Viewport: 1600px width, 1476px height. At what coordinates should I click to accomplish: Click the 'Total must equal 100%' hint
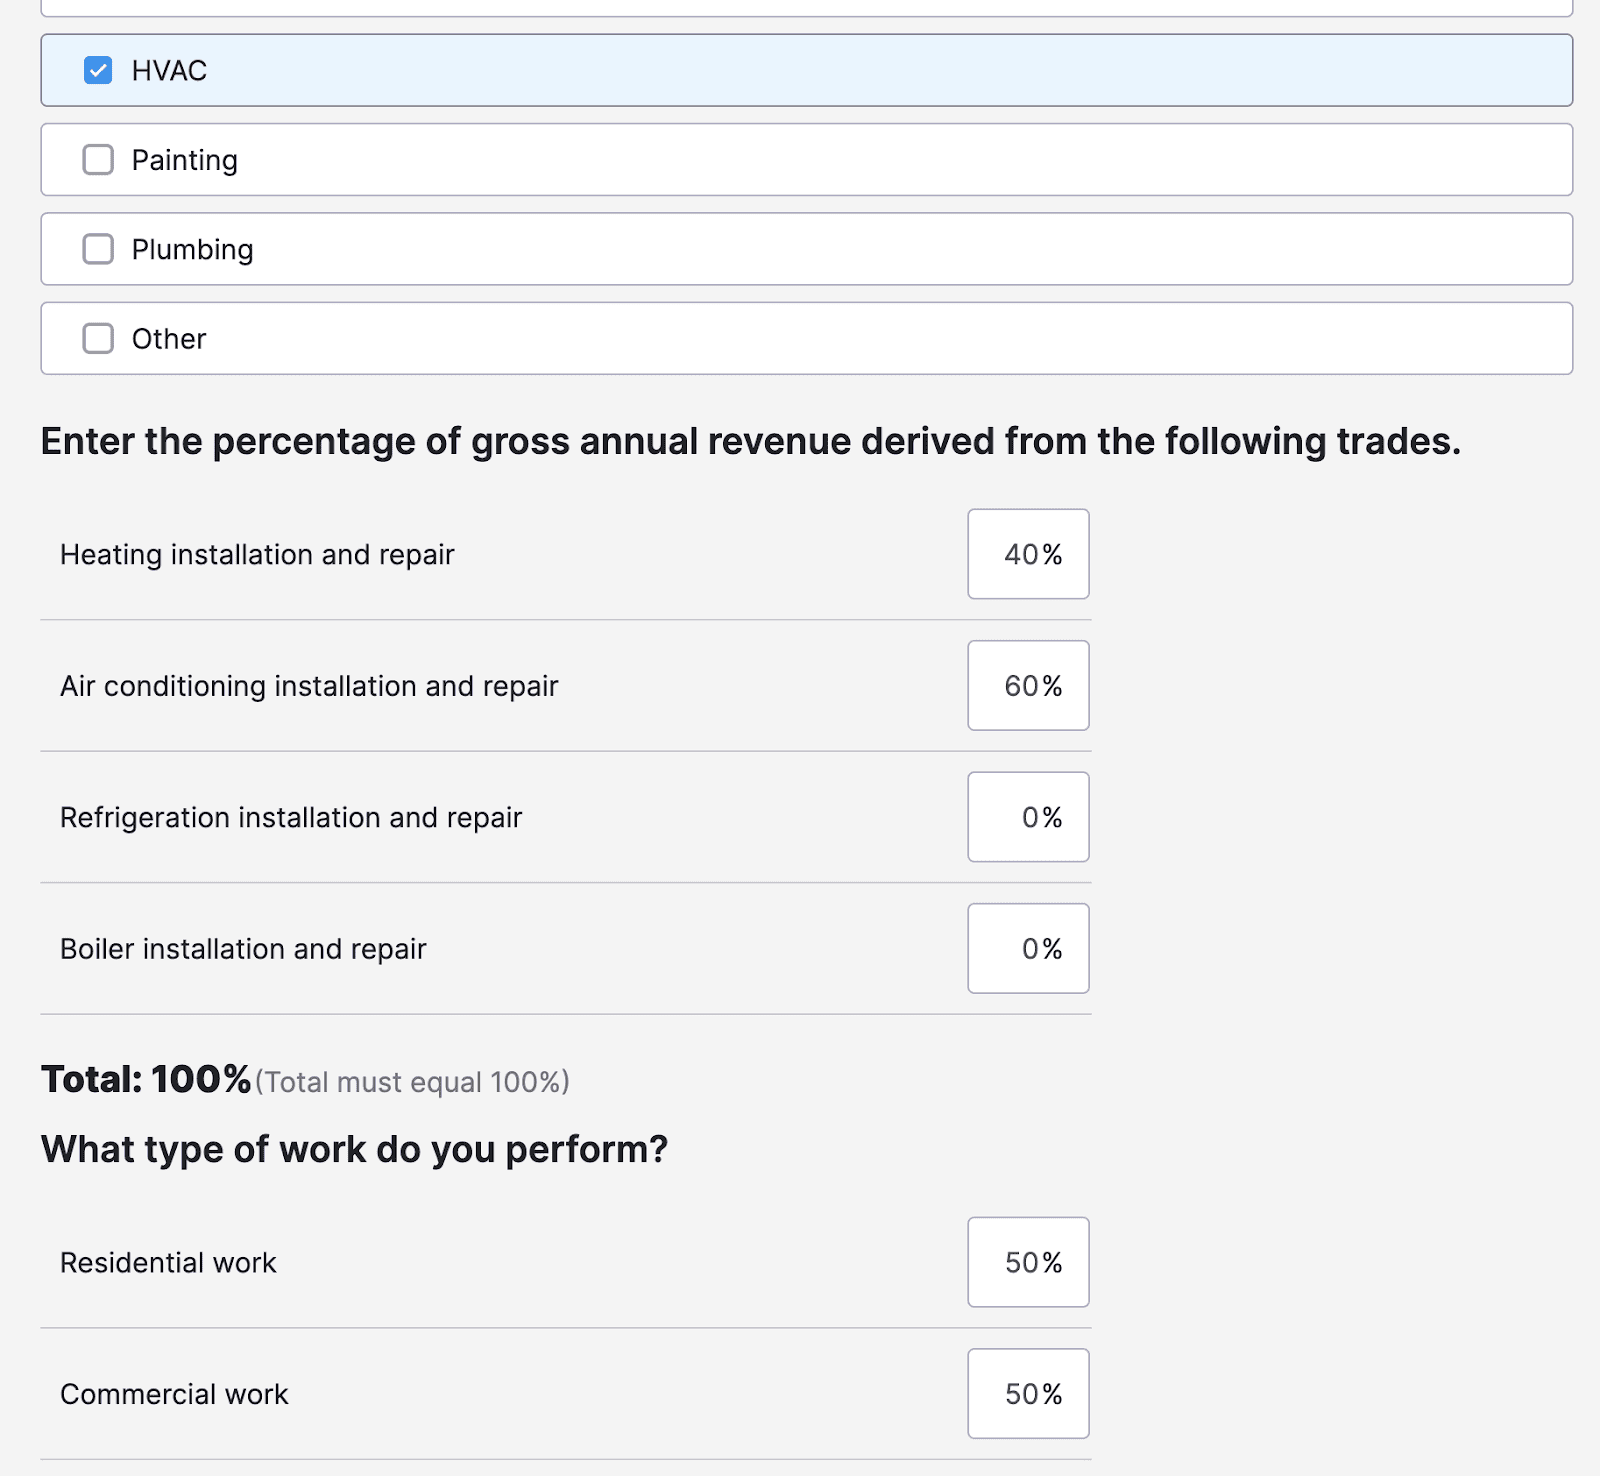412,1082
